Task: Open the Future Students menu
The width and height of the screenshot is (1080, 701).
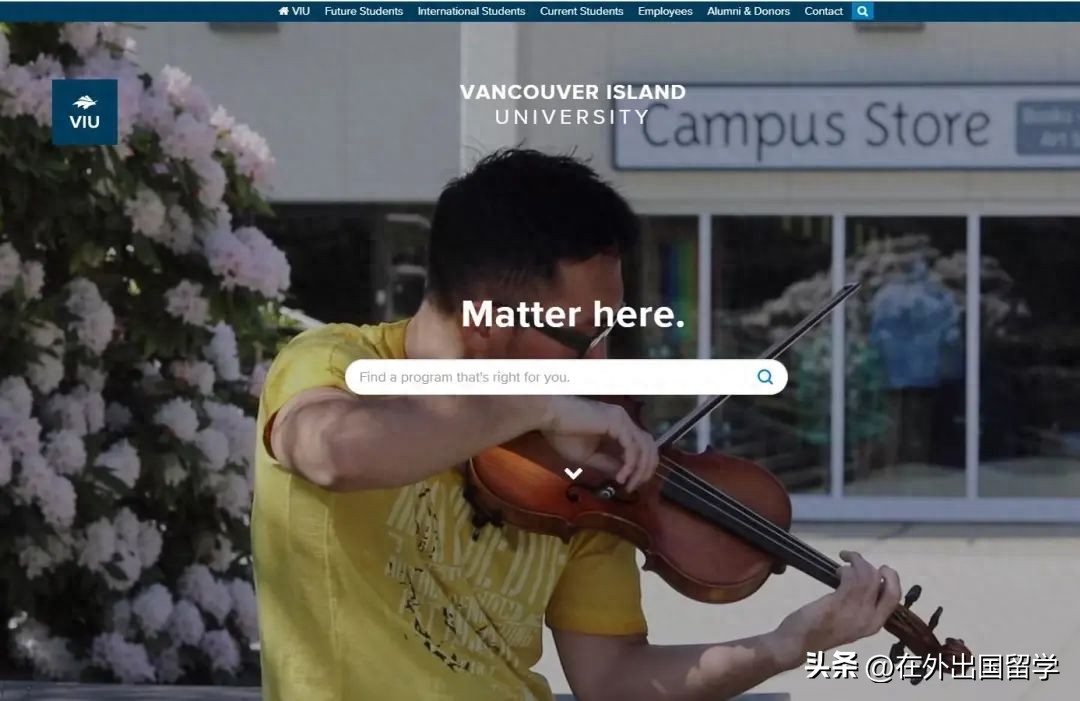Action: (363, 11)
